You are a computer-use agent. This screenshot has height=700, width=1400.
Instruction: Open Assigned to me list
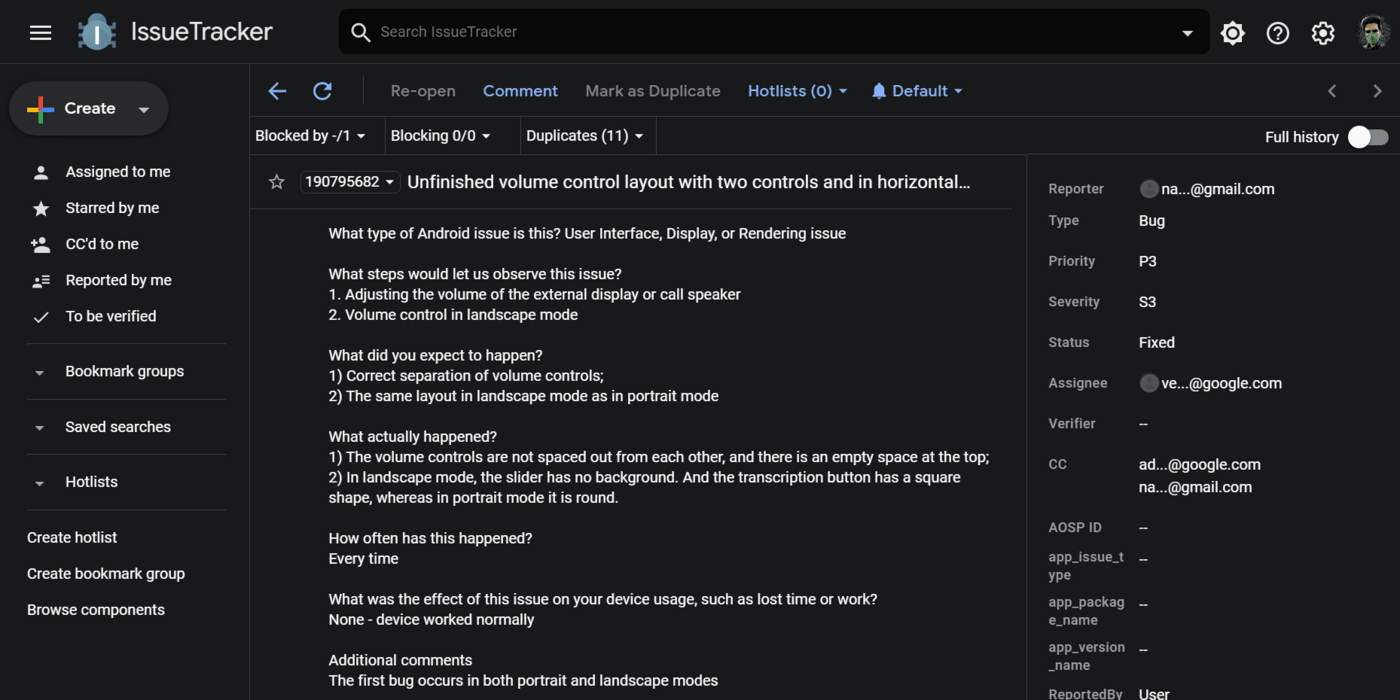point(117,172)
